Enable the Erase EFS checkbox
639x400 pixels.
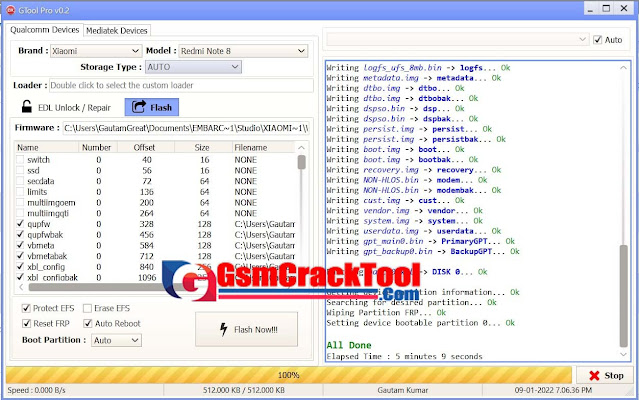(x=87, y=308)
